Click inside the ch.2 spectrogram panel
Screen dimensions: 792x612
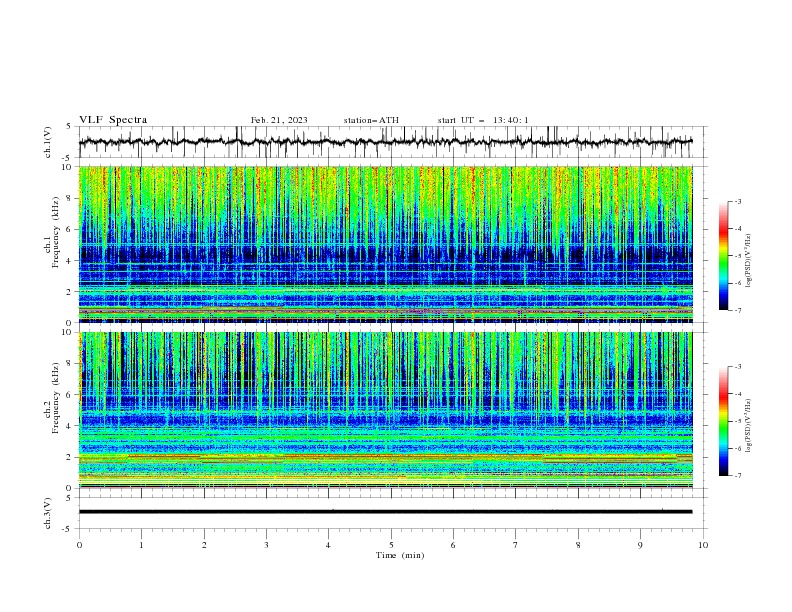pyautogui.click(x=386, y=410)
